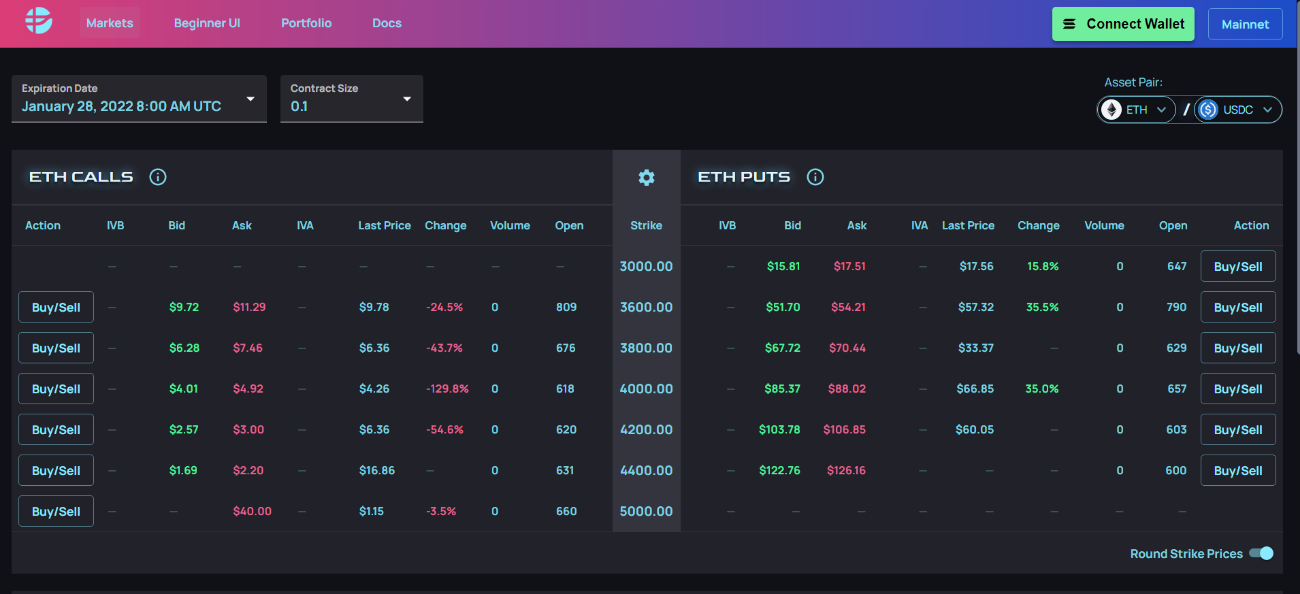The height and width of the screenshot is (594, 1300).
Task: Click Buy/Sell for the 3000.00 put
Action: click(x=1237, y=267)
